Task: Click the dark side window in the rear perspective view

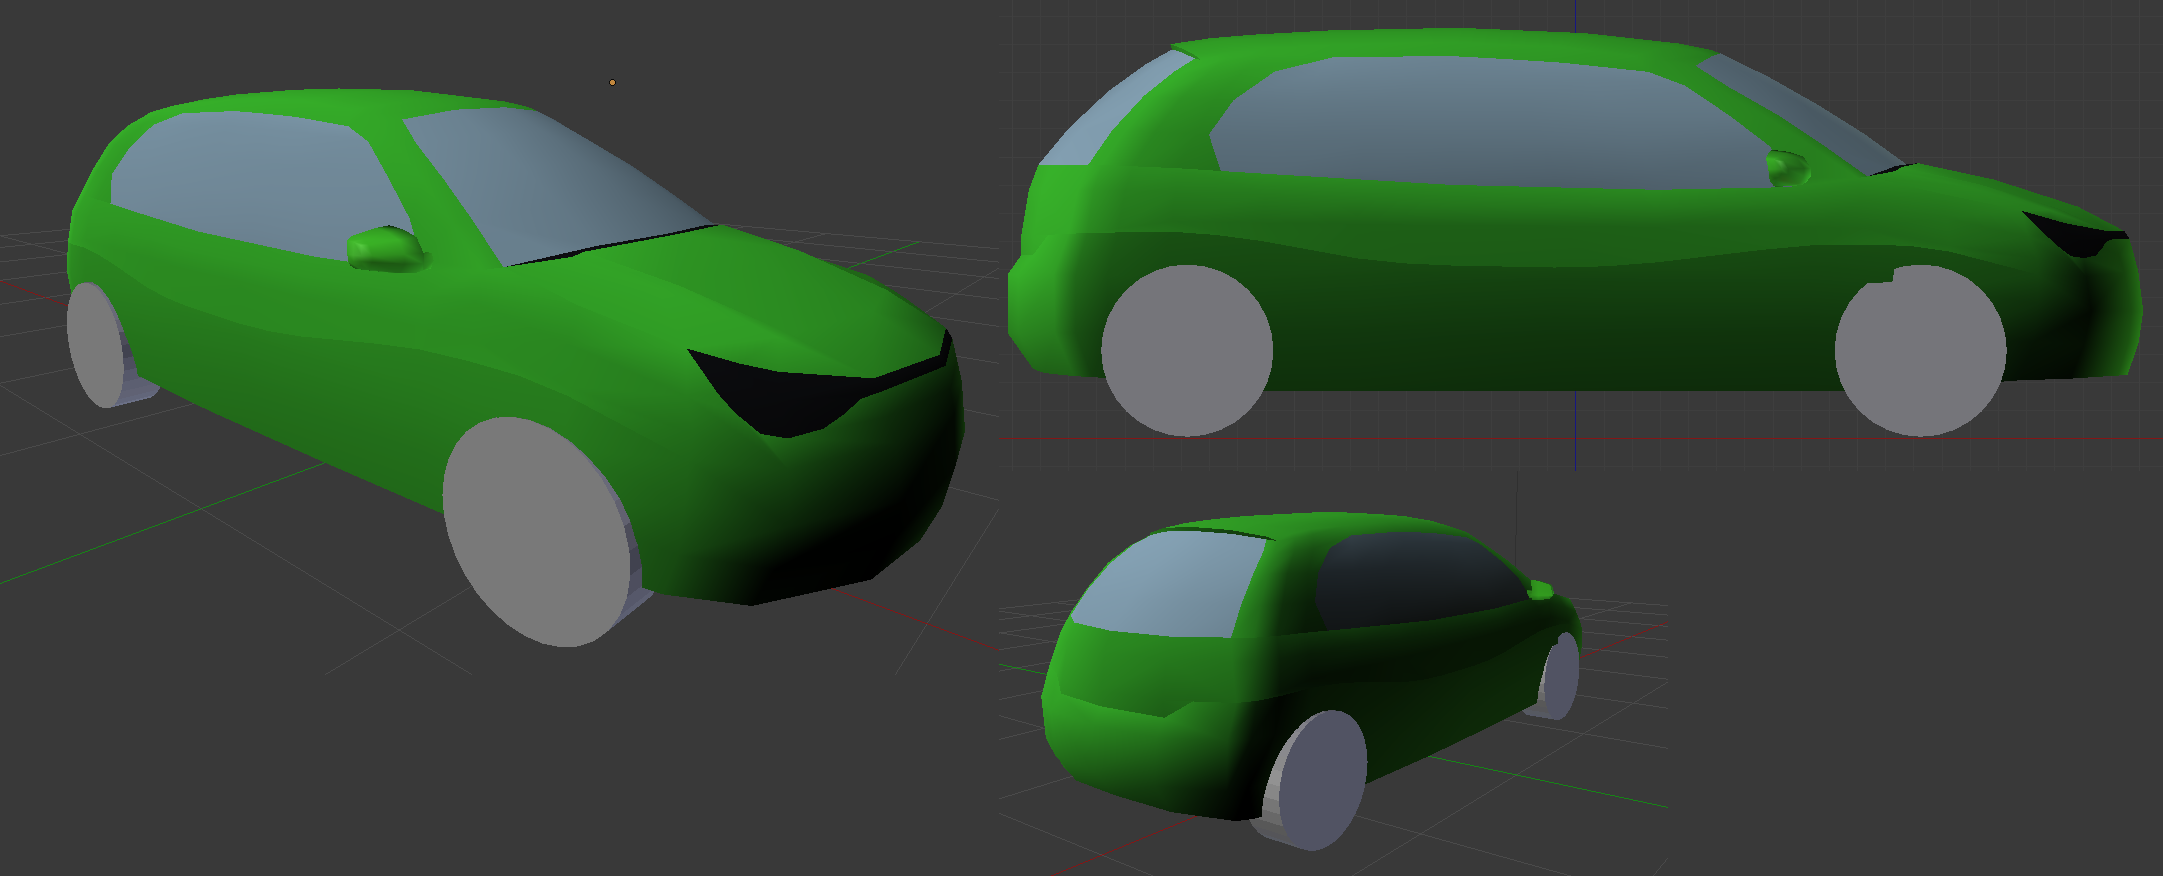Action: point(1415,582)
